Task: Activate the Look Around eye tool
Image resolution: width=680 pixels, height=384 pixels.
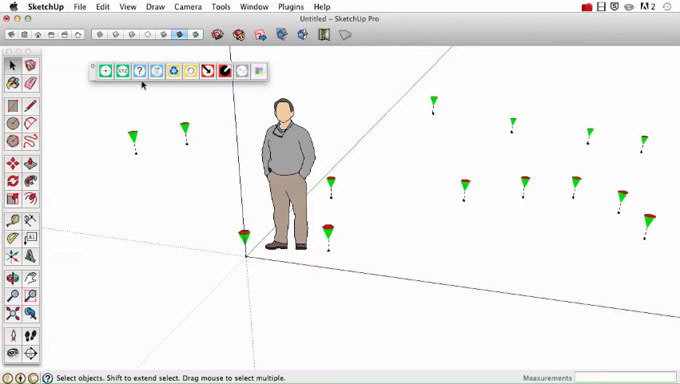Action: pyautogui.click(x=13, y=353)
